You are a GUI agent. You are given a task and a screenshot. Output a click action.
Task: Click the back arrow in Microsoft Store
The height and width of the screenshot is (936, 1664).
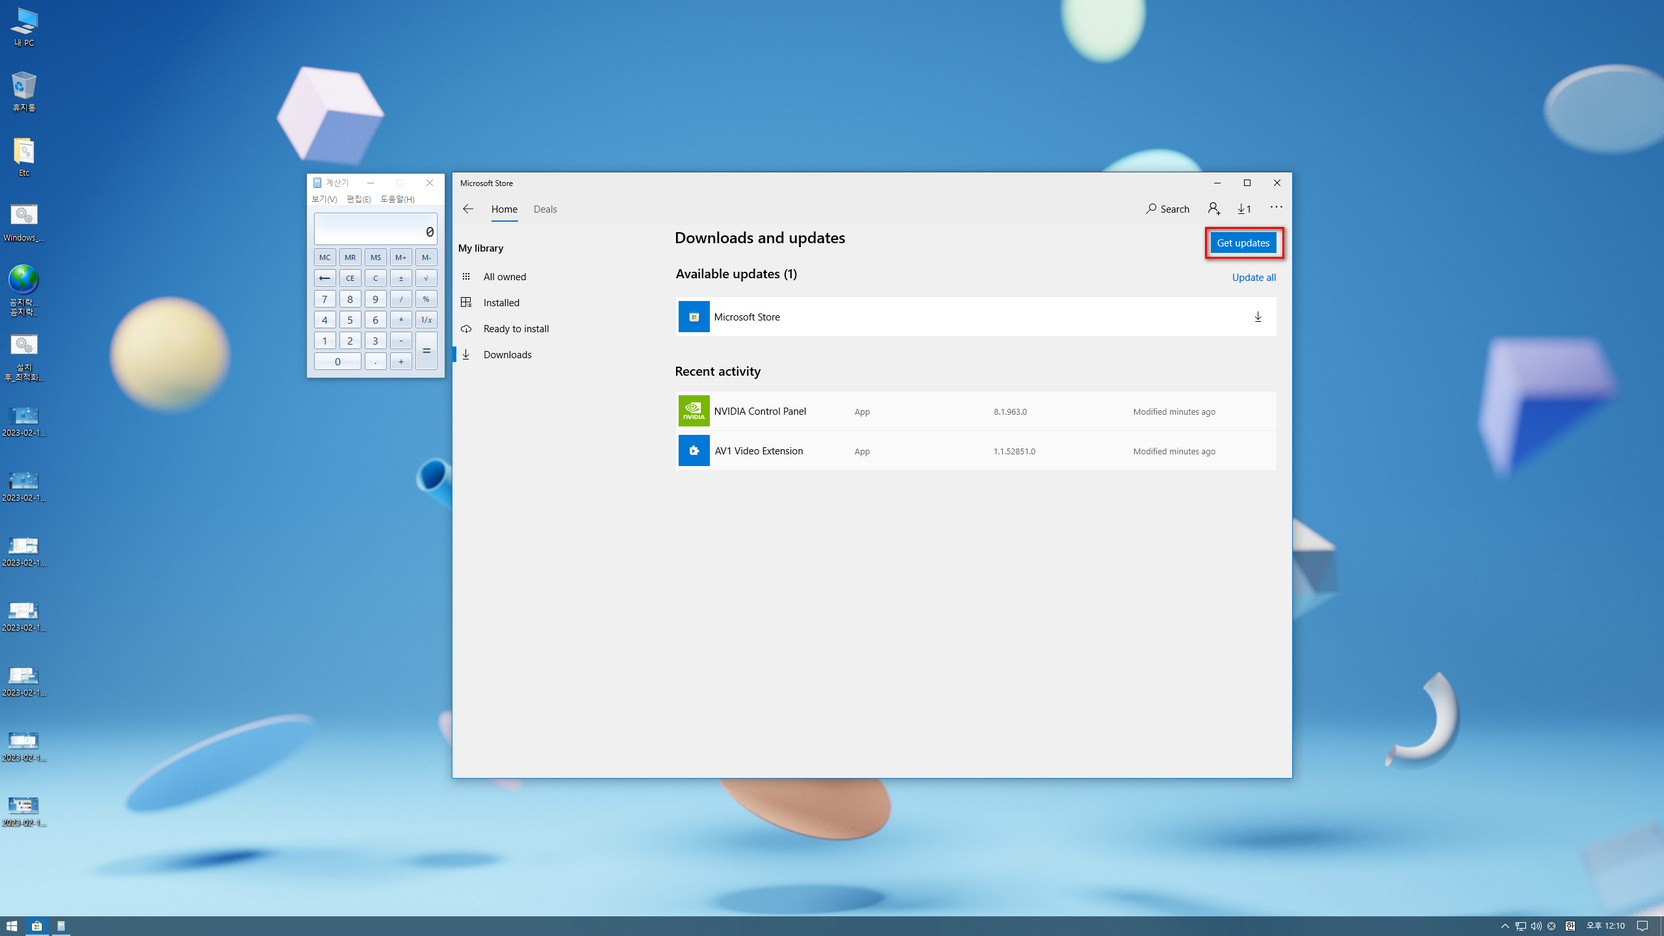[468, 209]
